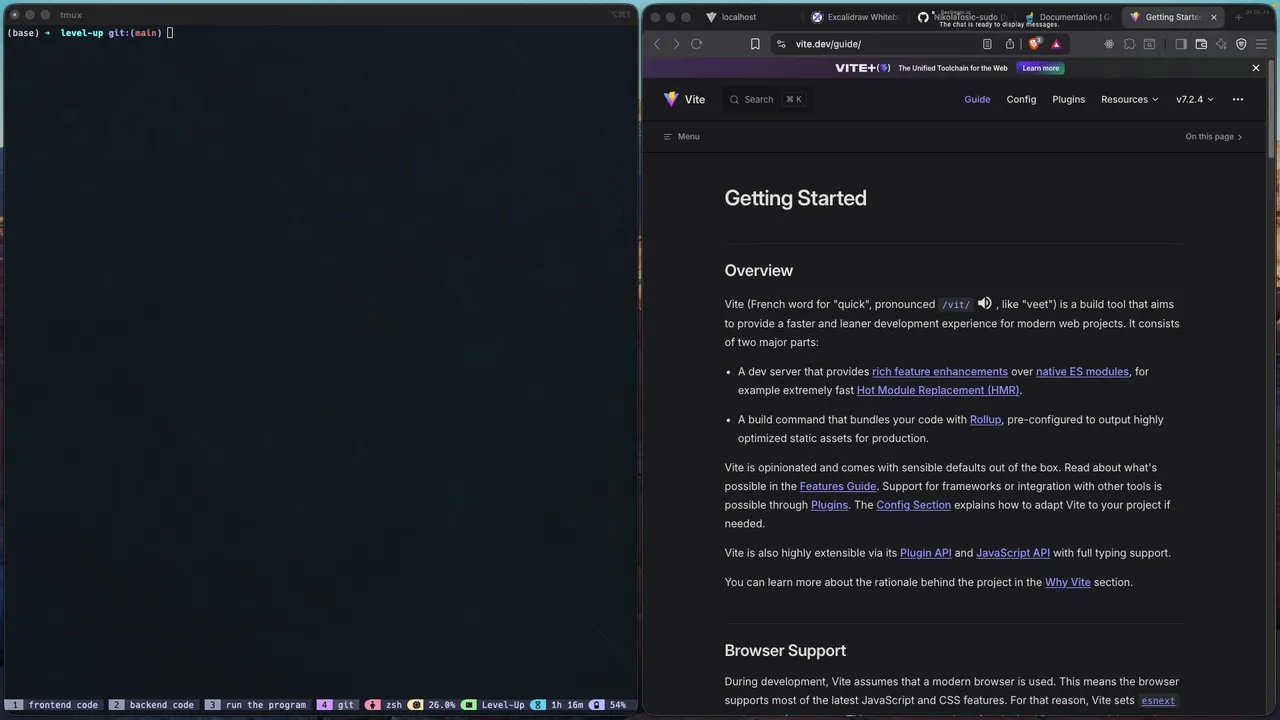Follow the Hot Module Replacement (HMR) link
The height and width of the screenshot is (720, 1280).
[x=938, y=390]
